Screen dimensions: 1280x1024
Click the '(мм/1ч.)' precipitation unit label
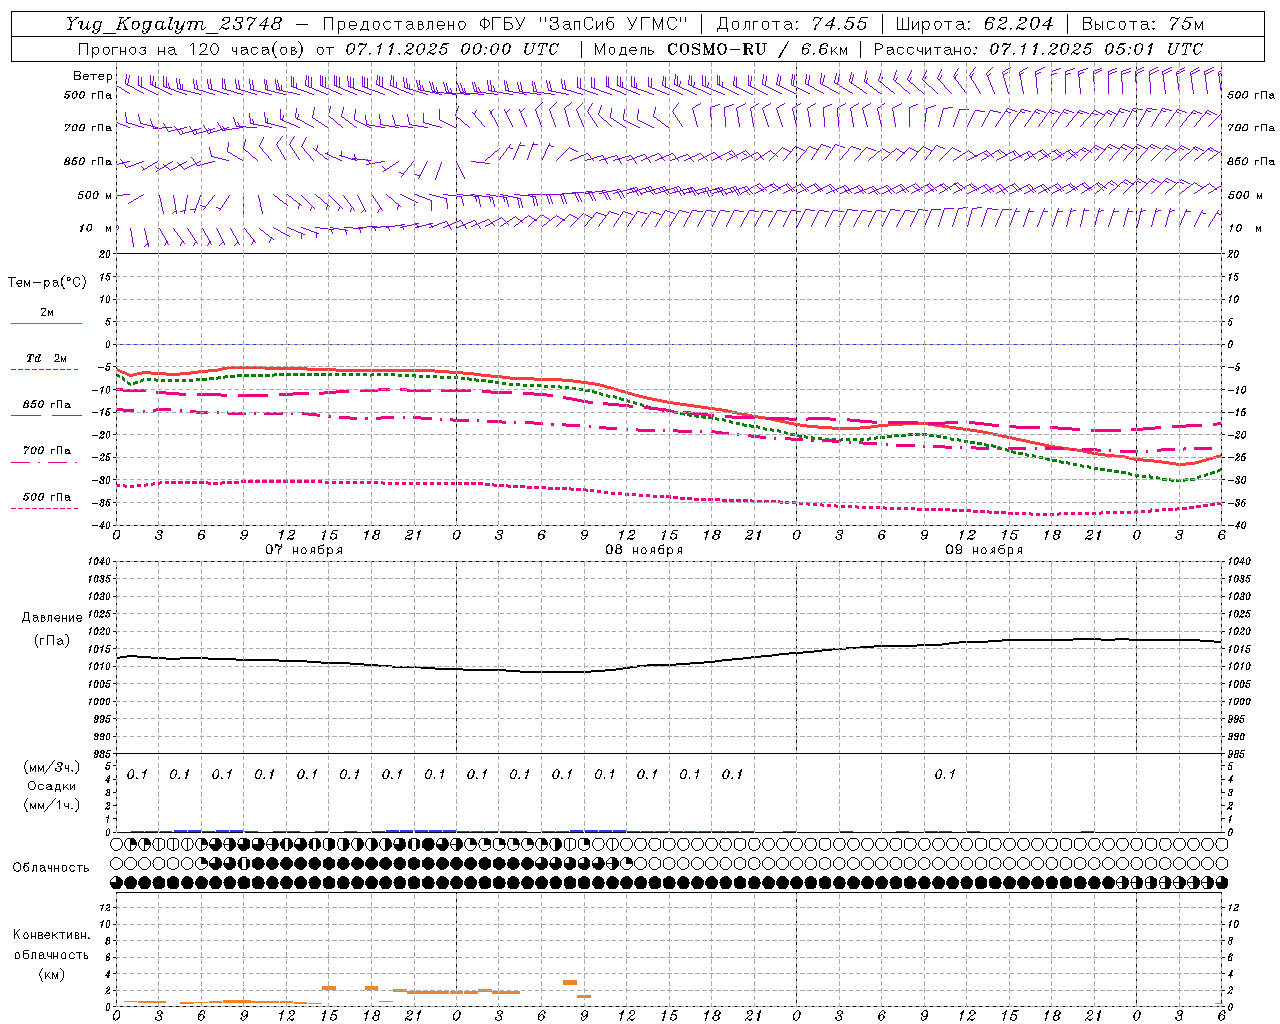click(52, 805)
